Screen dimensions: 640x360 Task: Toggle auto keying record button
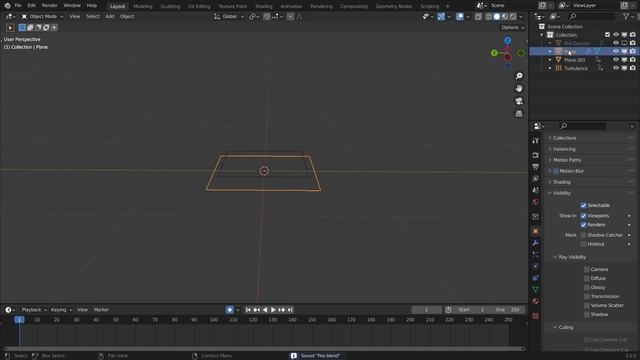230,310
